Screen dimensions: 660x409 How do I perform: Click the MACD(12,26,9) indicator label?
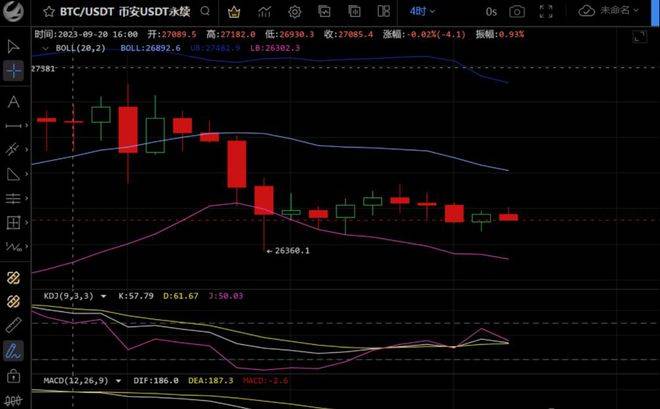76,381
